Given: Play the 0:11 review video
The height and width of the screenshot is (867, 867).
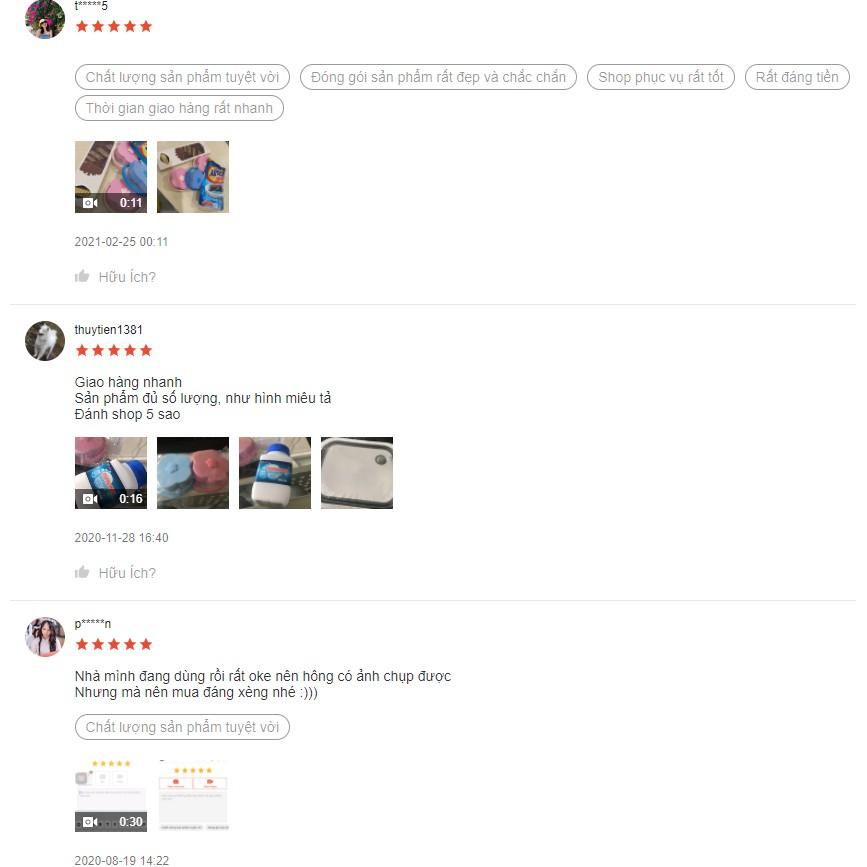Looking at the screenshot, I should pos(111,177).
